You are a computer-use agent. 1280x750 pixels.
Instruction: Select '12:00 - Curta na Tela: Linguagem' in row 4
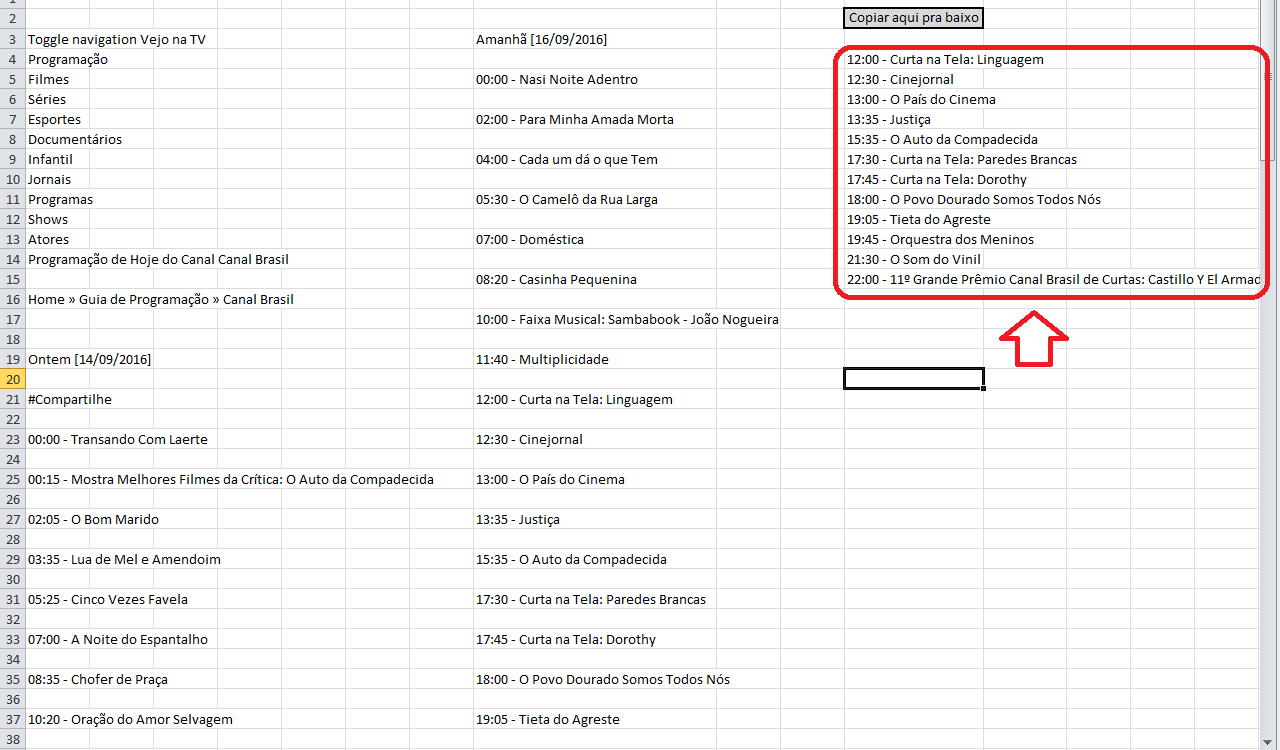(945, 59)
